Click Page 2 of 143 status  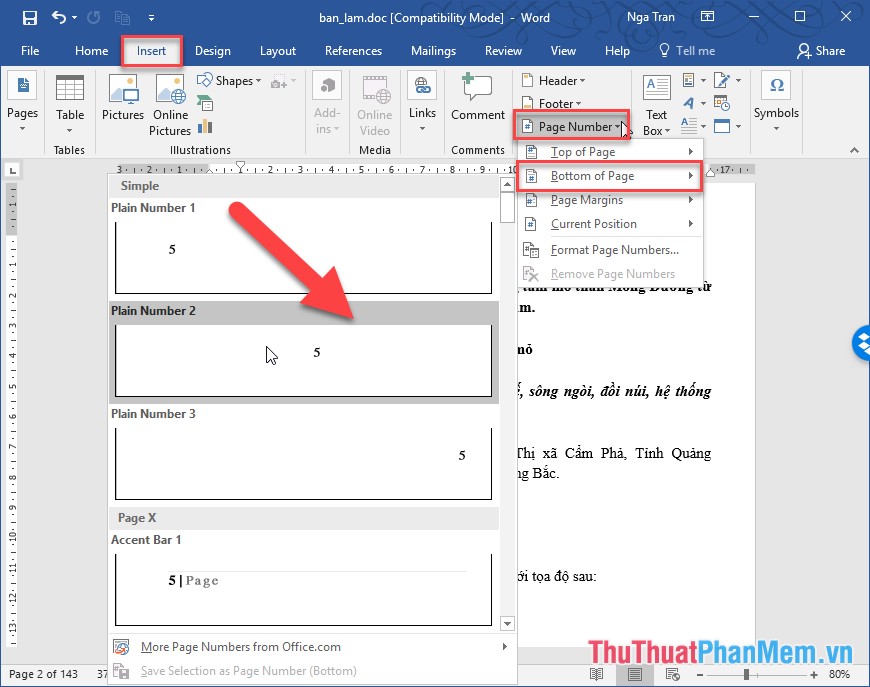coord(44,674)
